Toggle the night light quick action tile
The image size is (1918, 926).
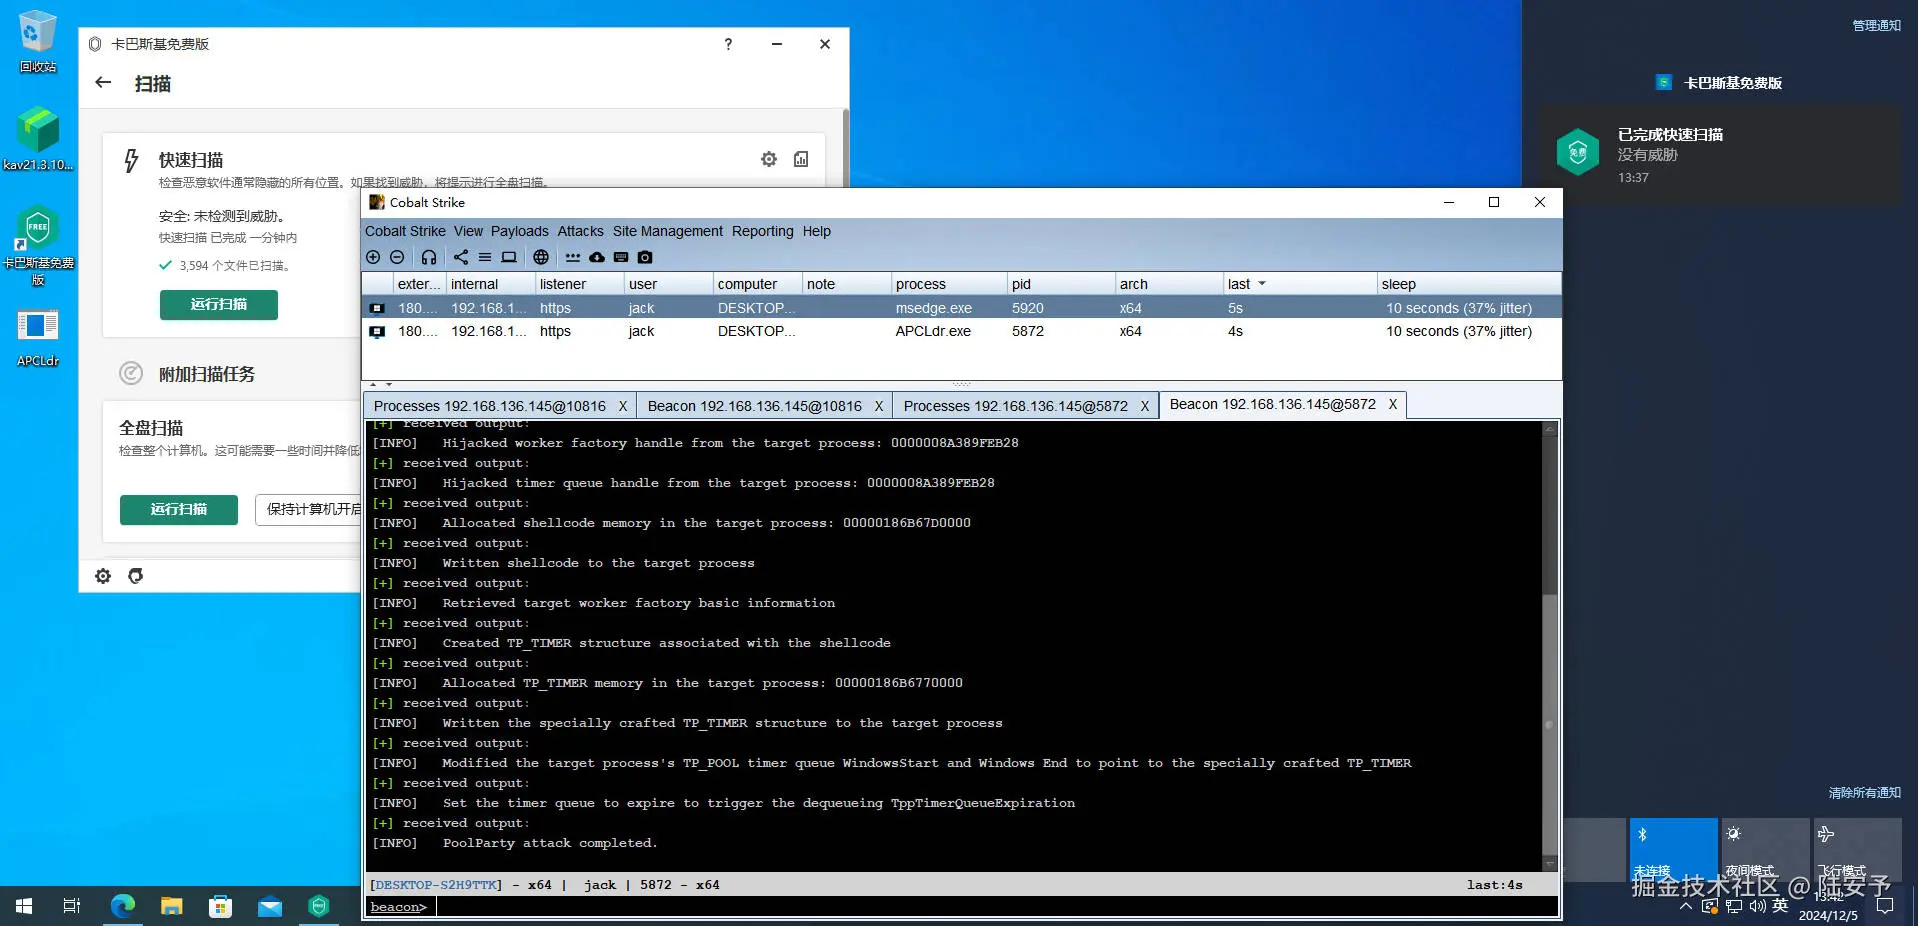(x=1765, y=850)
